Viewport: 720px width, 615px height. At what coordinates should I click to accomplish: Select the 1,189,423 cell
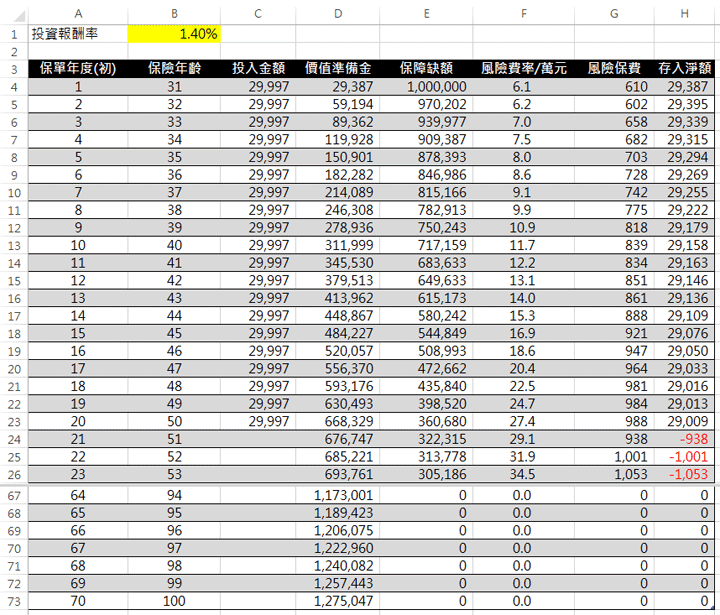coord(338,513)
